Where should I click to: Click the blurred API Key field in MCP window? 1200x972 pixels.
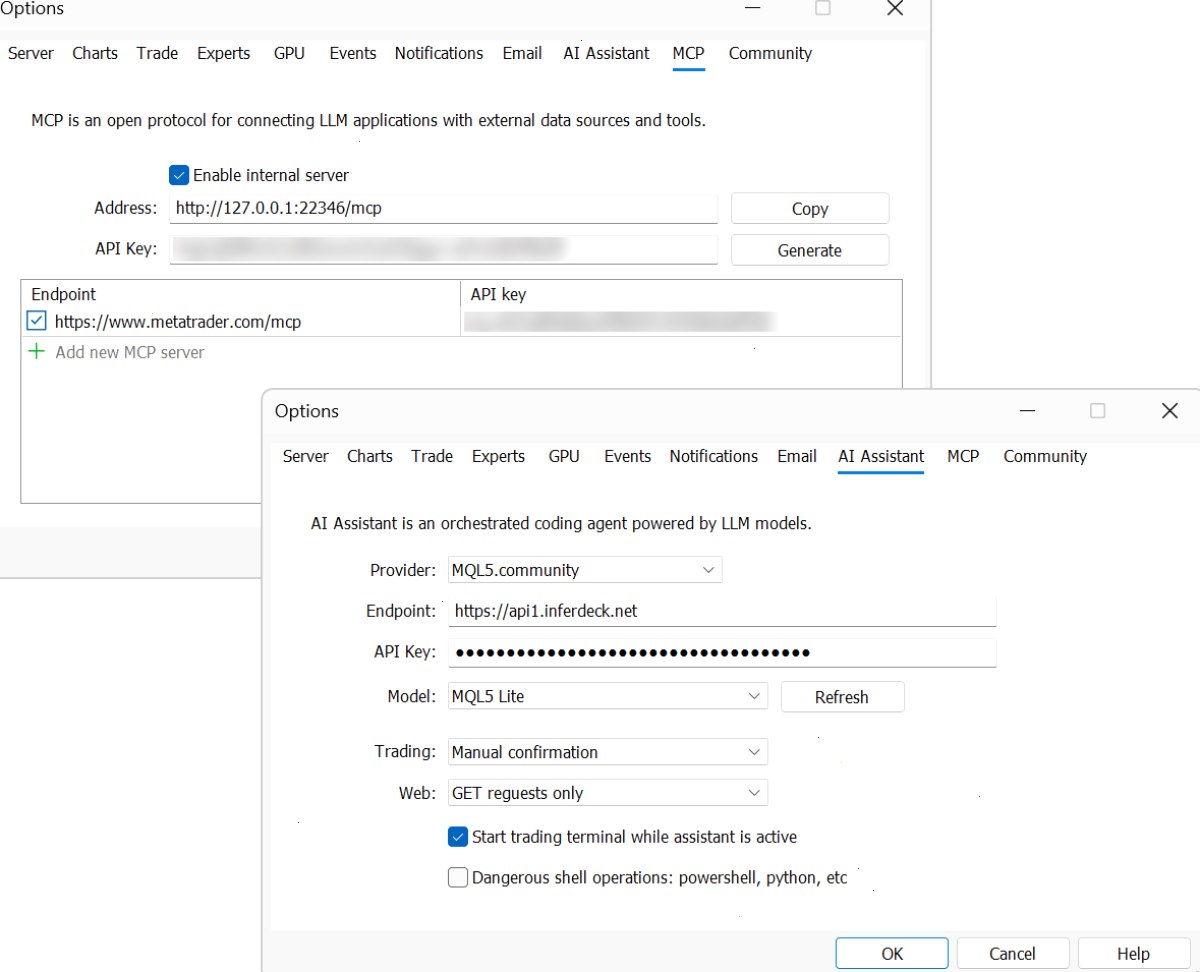click(444, 249)
